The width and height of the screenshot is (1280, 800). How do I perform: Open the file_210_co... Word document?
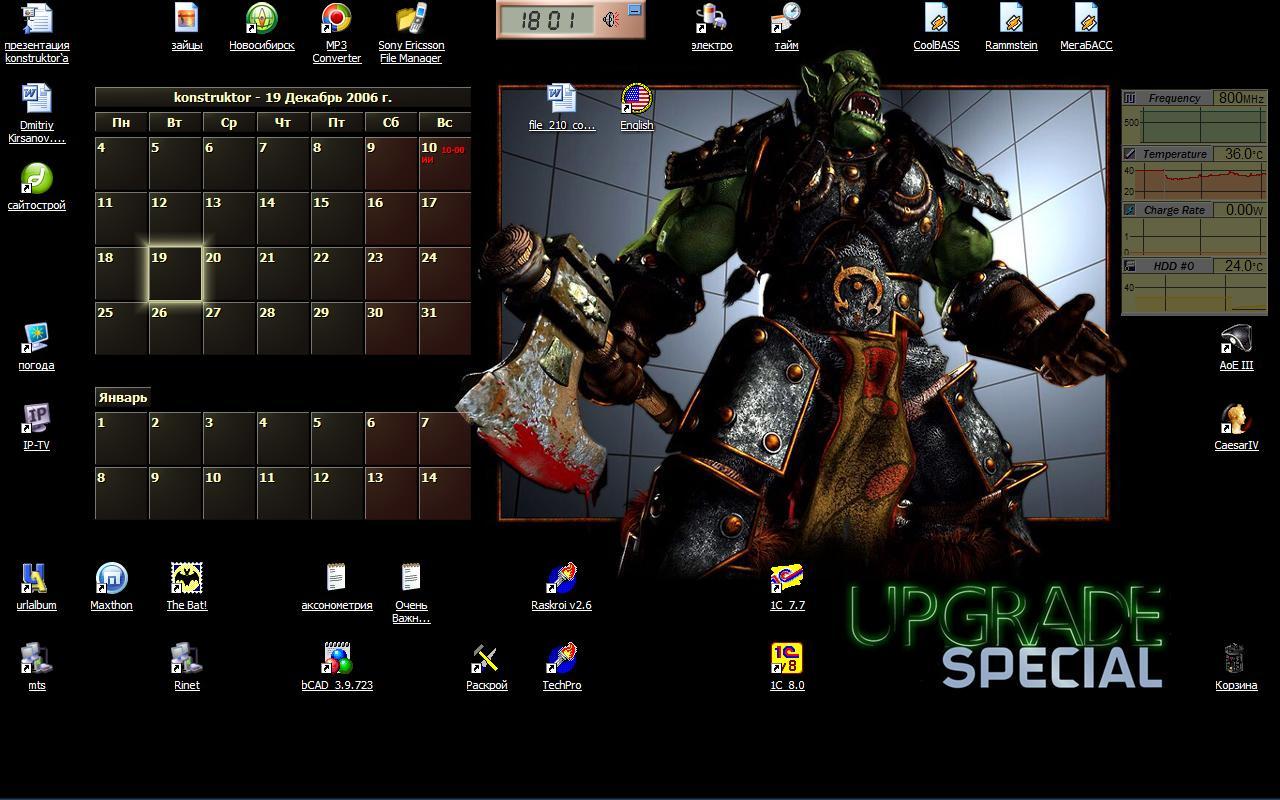[561, 100]
